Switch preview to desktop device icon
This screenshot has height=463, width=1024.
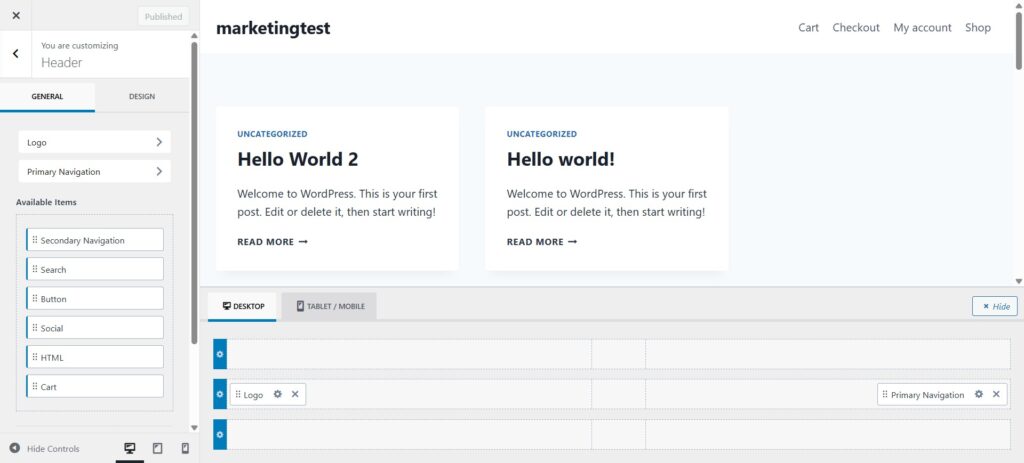pyautogui.click(x=129, y=449)
